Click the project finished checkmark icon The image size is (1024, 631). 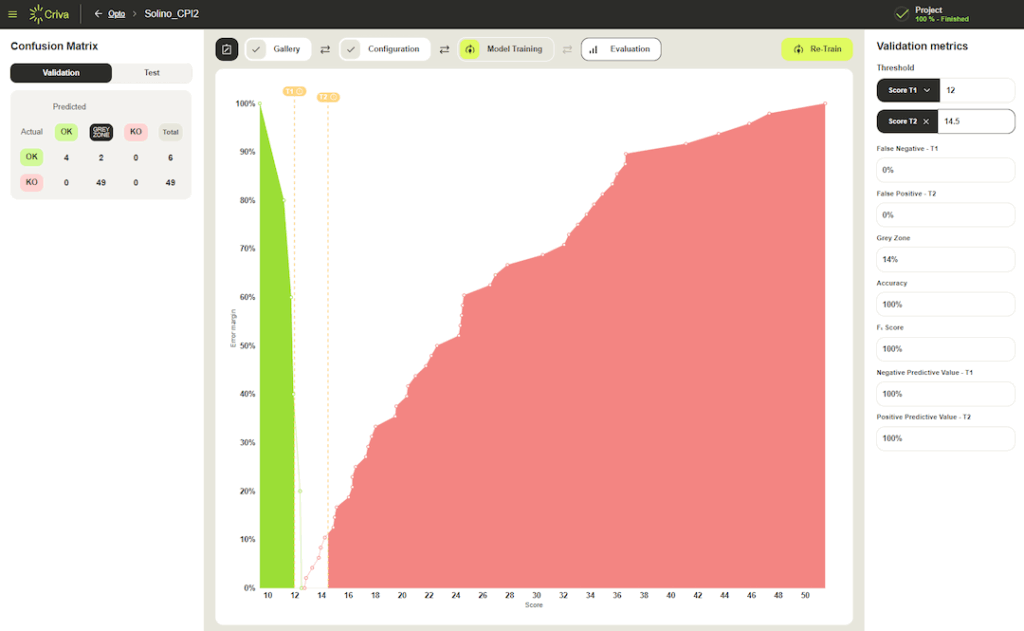(901, 14)
